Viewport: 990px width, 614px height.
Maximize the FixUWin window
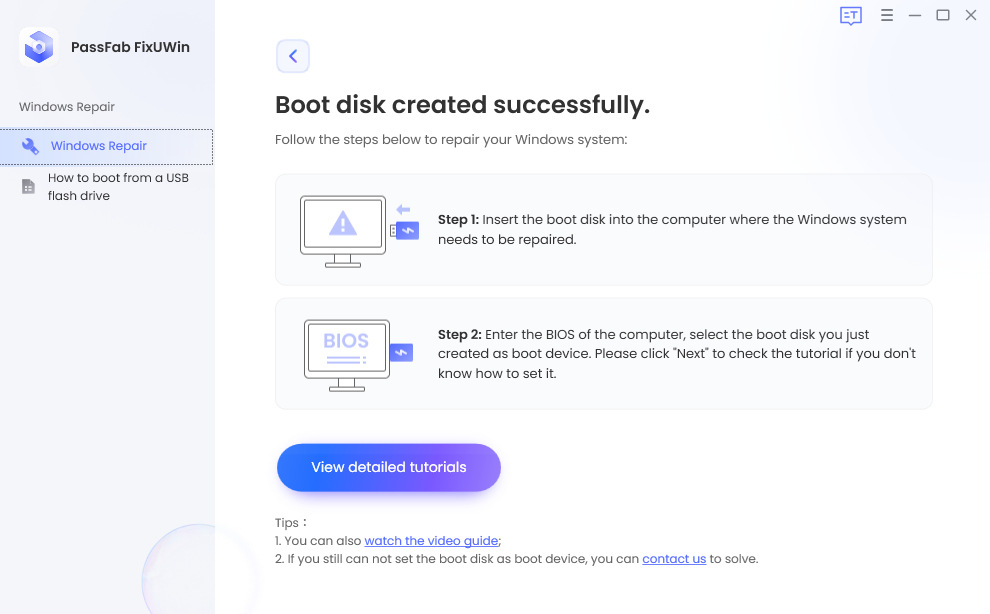click(943, 15)
